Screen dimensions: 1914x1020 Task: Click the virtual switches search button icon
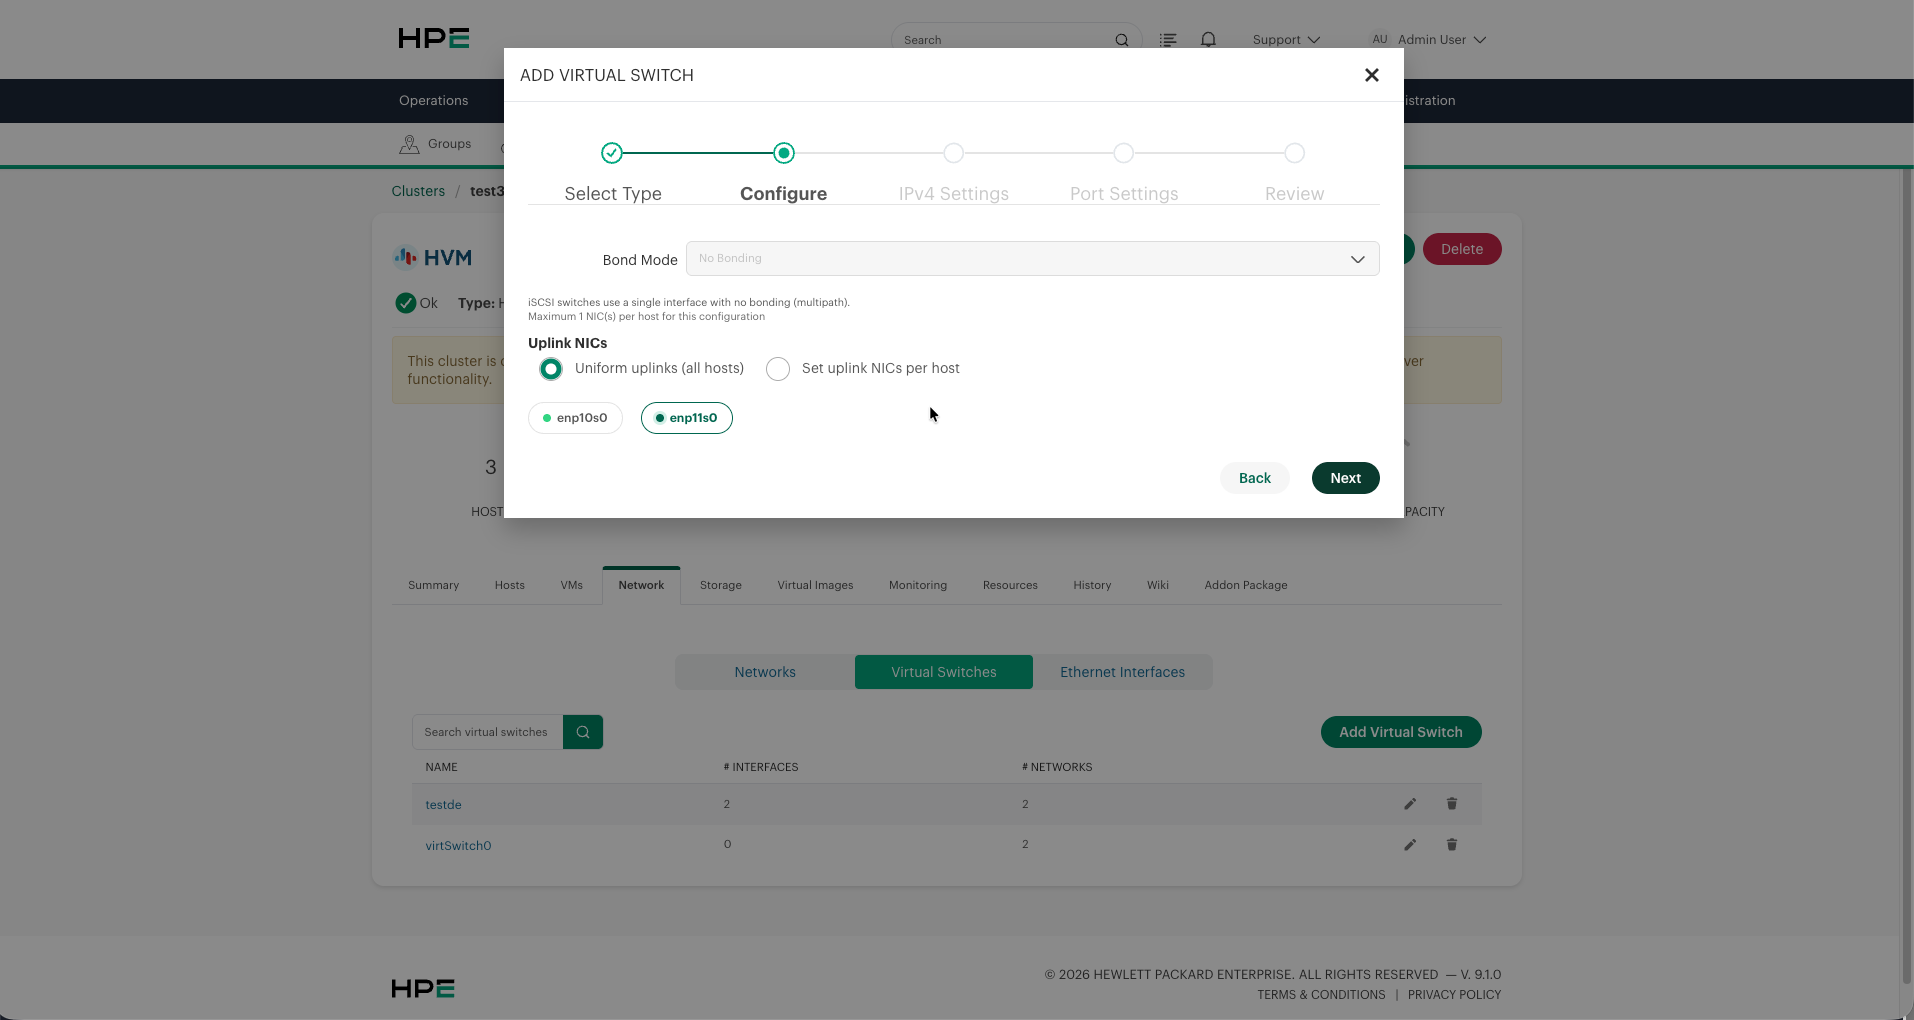(x=583, y=732)
